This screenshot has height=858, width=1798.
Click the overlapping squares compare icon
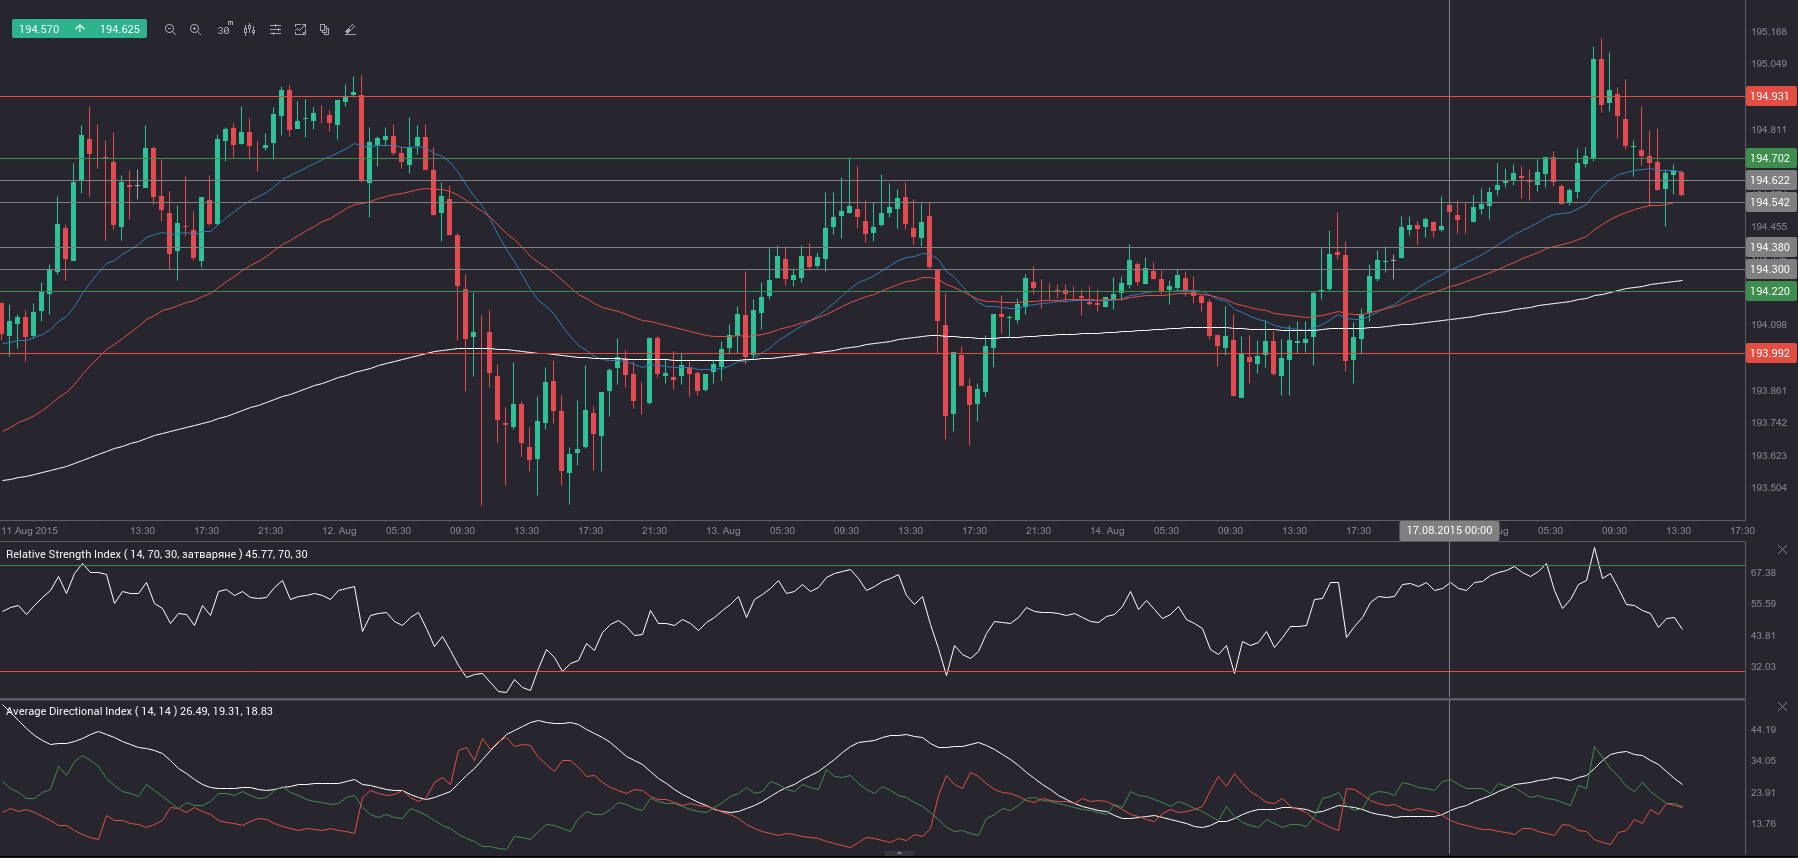click(x=325, y=30)
